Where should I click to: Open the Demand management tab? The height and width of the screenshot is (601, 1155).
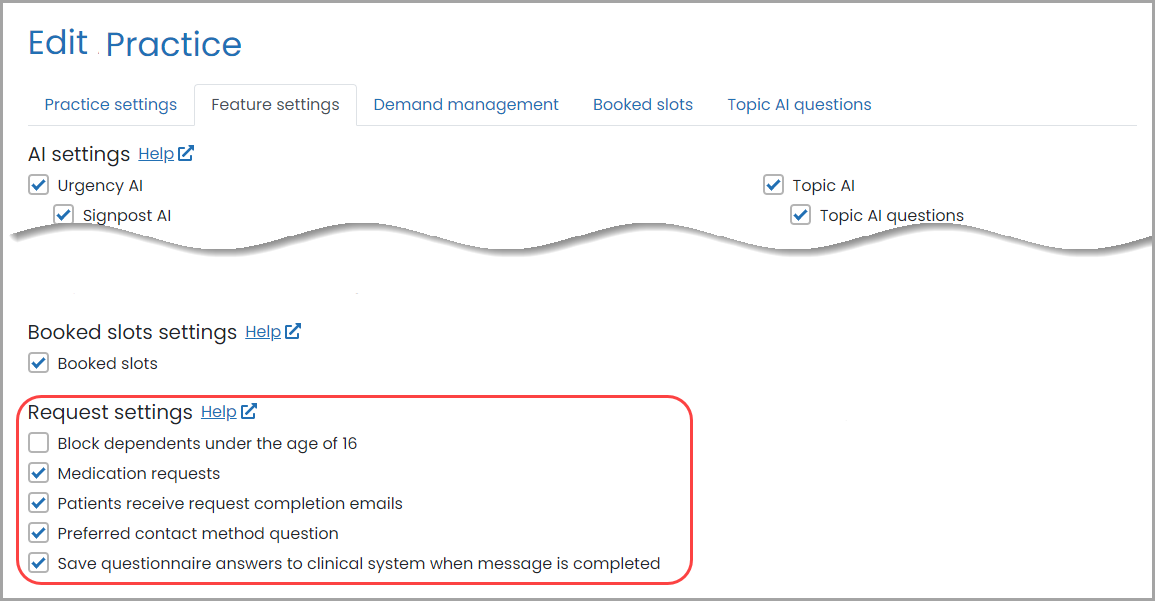pyautogui.click(x=465, y=104)
